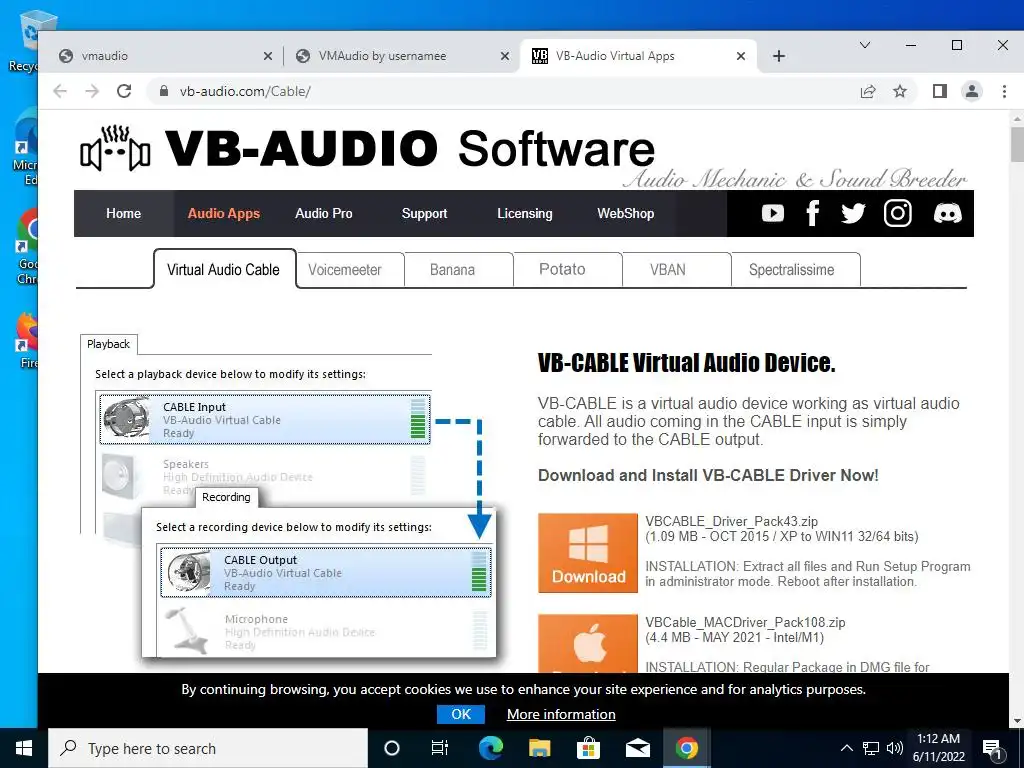This screenshot has width=1024, height=768.
Task: Switch to the Voicemeeter tab
Action: [350, 270]
